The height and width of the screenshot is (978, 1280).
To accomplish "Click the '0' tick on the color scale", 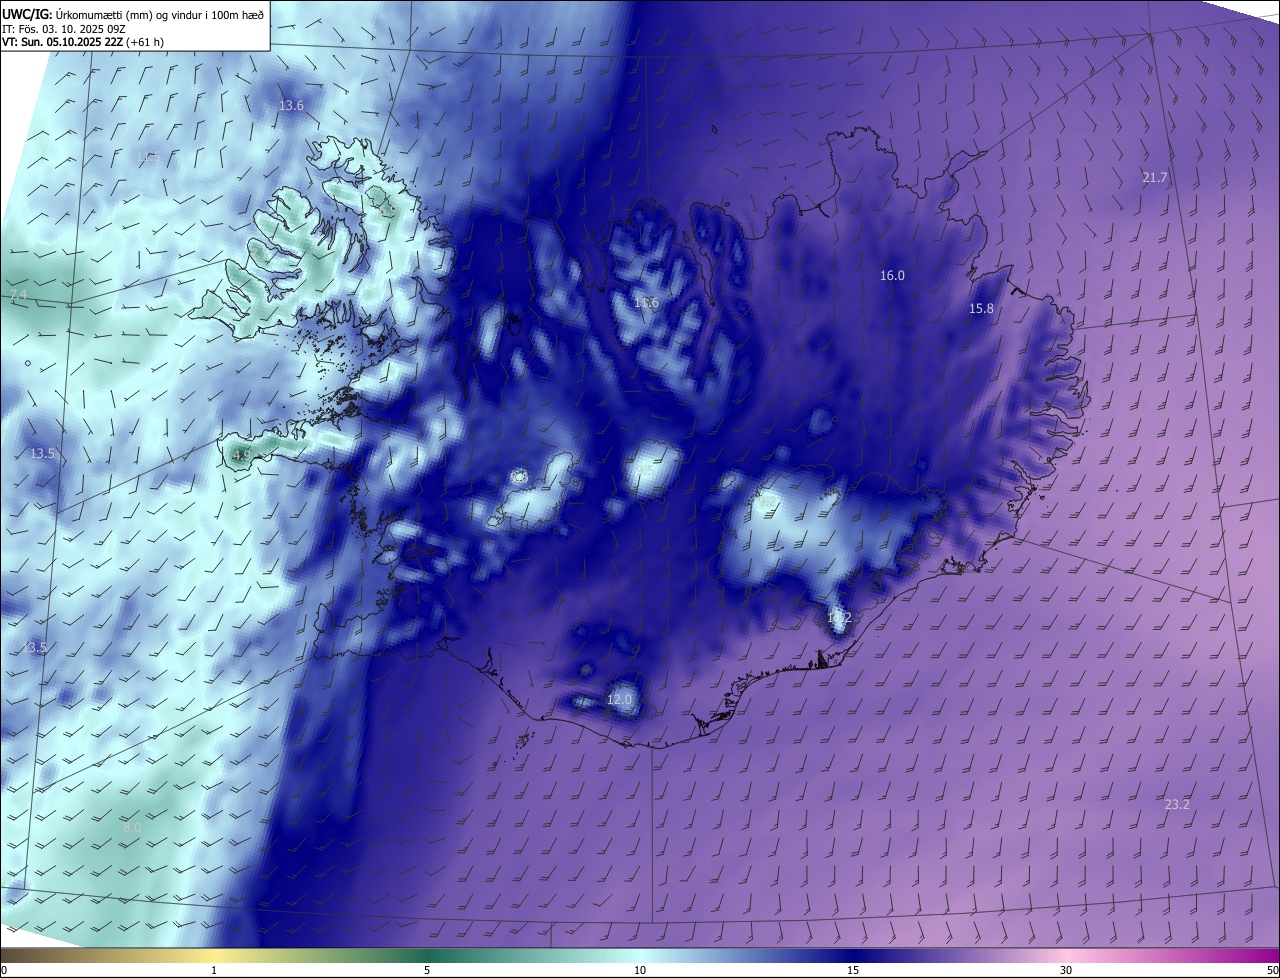I will point(4,970).
